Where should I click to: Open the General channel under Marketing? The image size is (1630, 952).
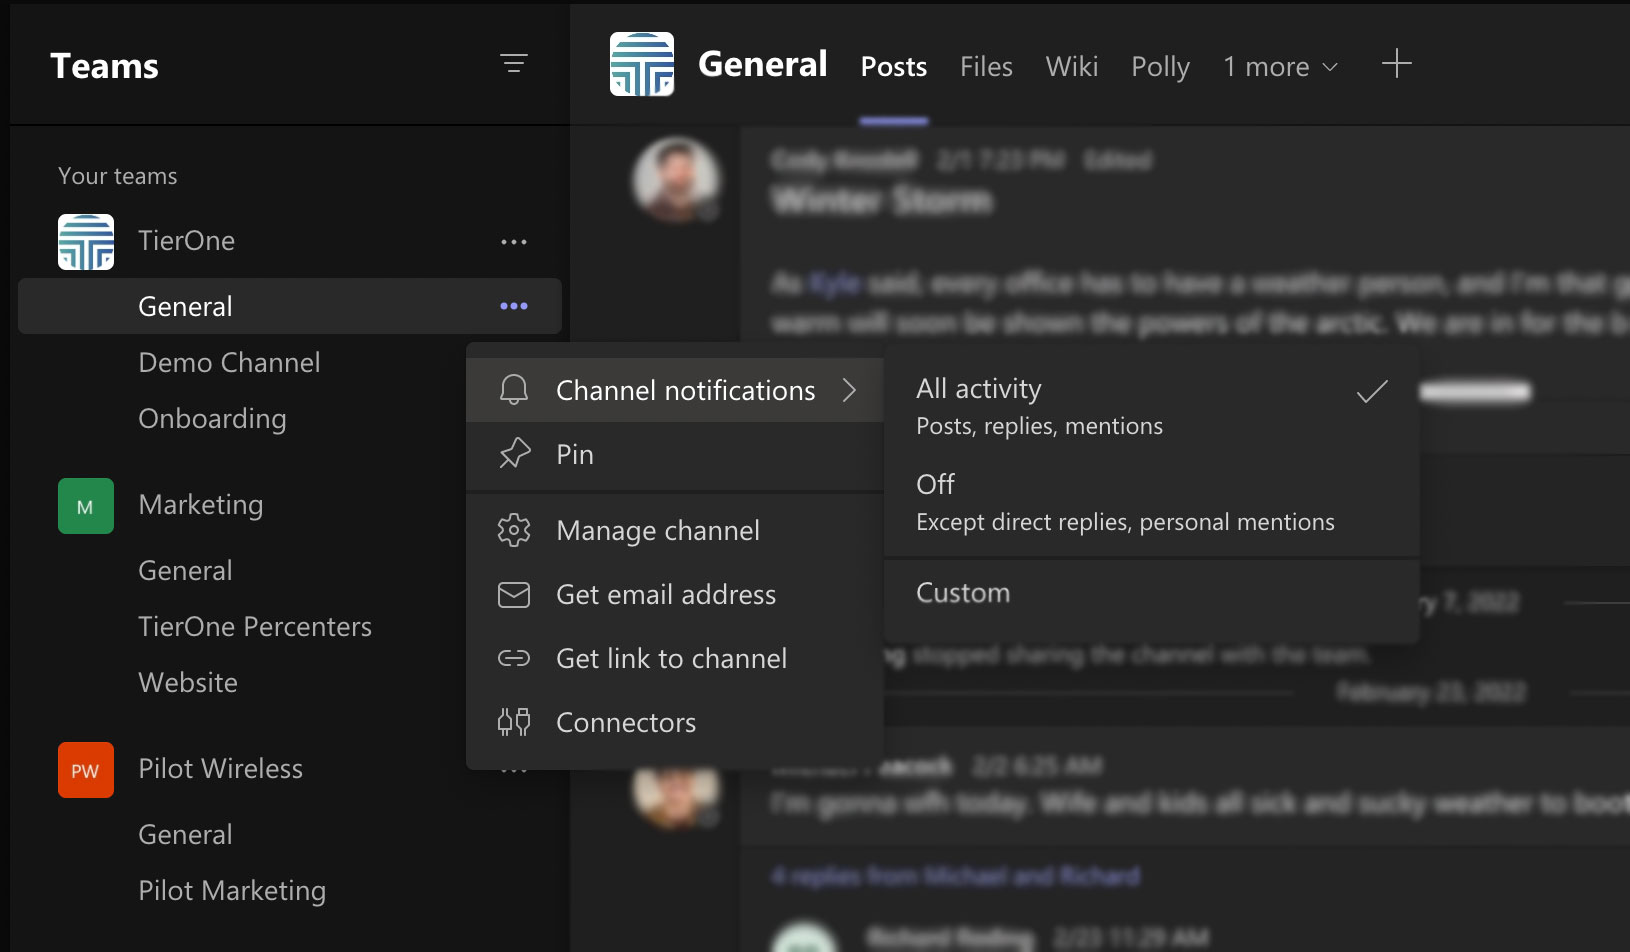click(x=185, y=570)
